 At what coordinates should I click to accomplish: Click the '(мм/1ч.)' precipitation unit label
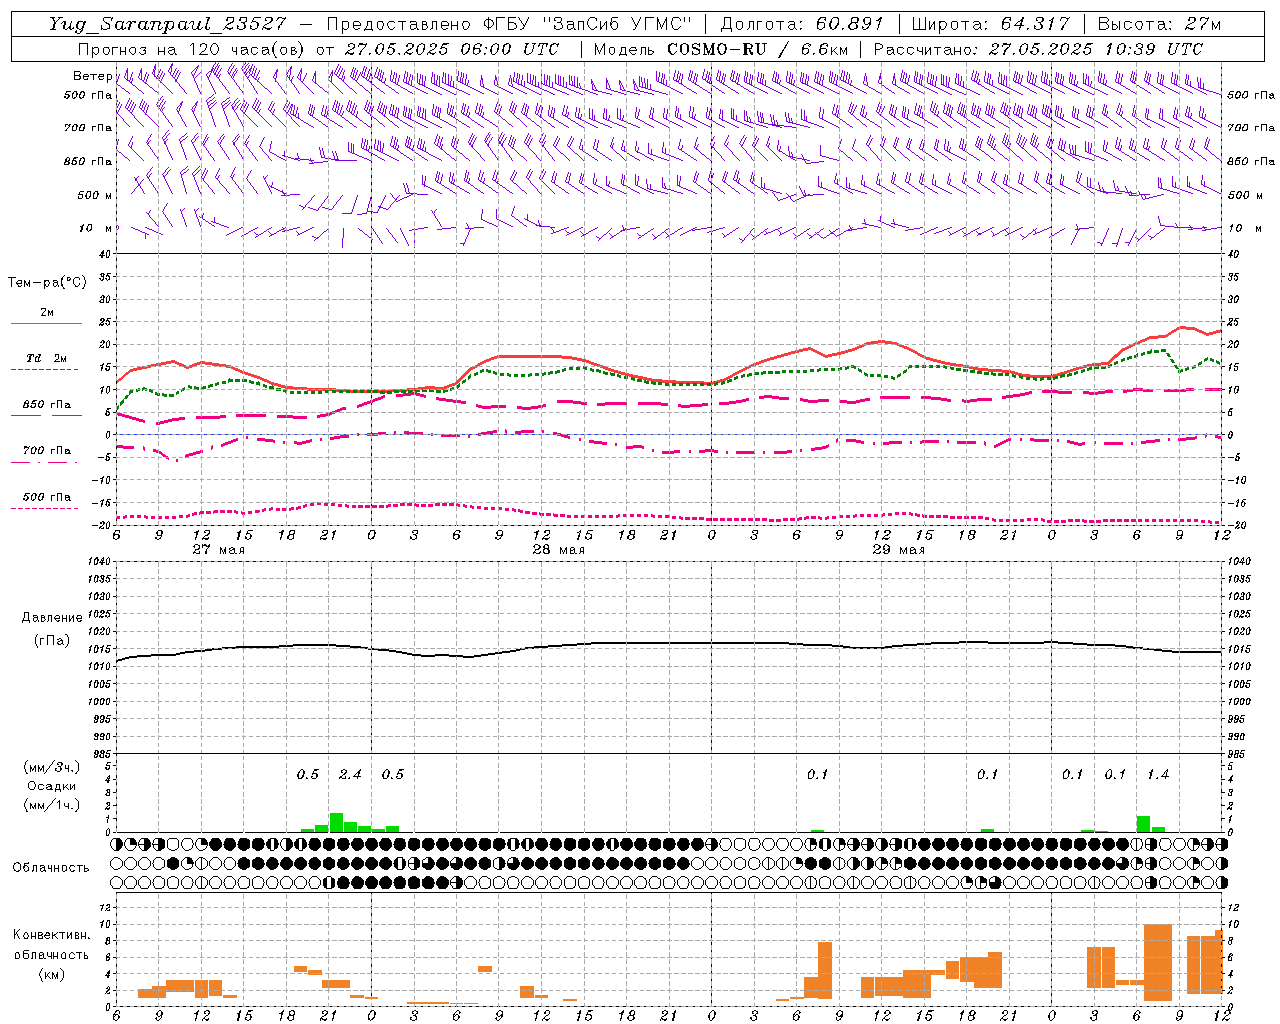click(51, 805)
